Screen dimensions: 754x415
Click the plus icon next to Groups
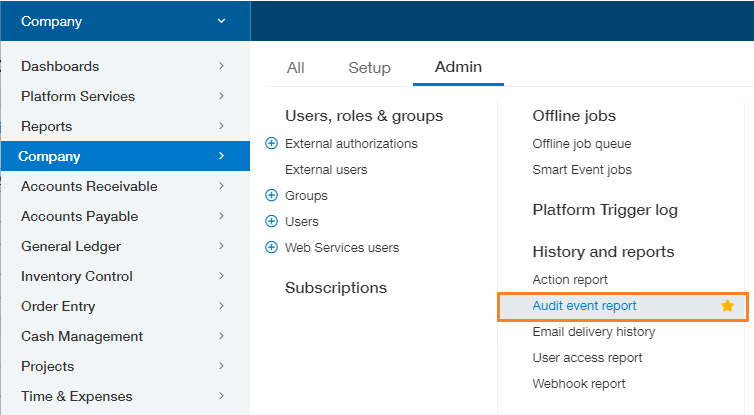[271, 195]
